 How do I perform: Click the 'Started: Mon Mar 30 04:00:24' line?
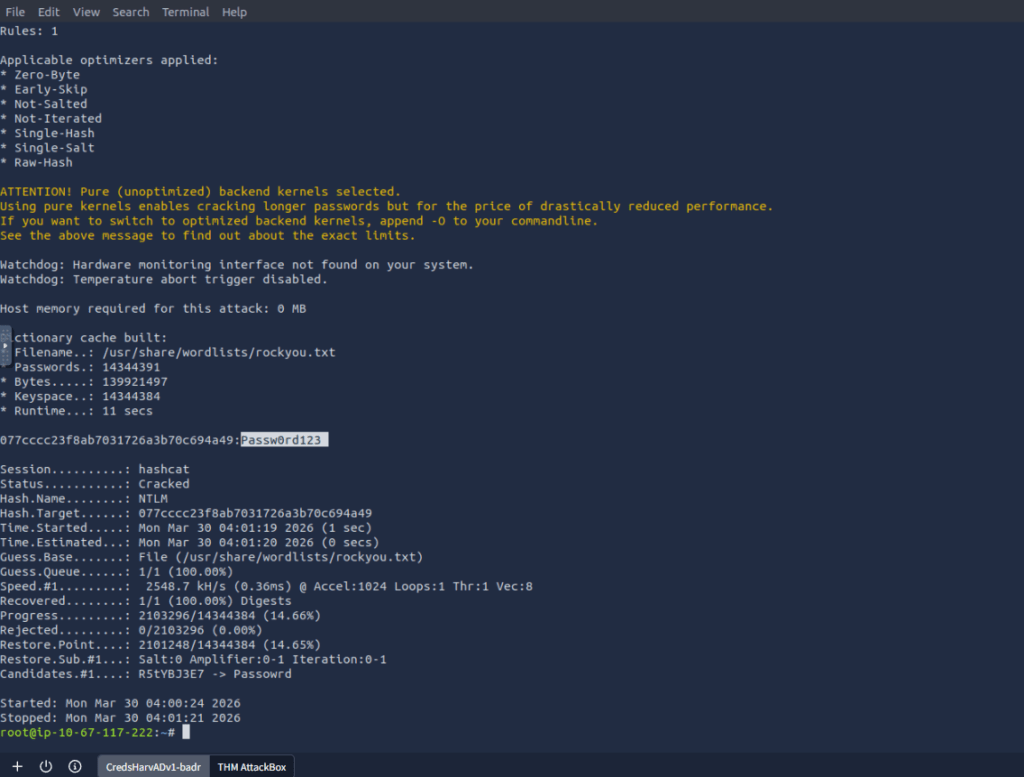click(120, 703)
